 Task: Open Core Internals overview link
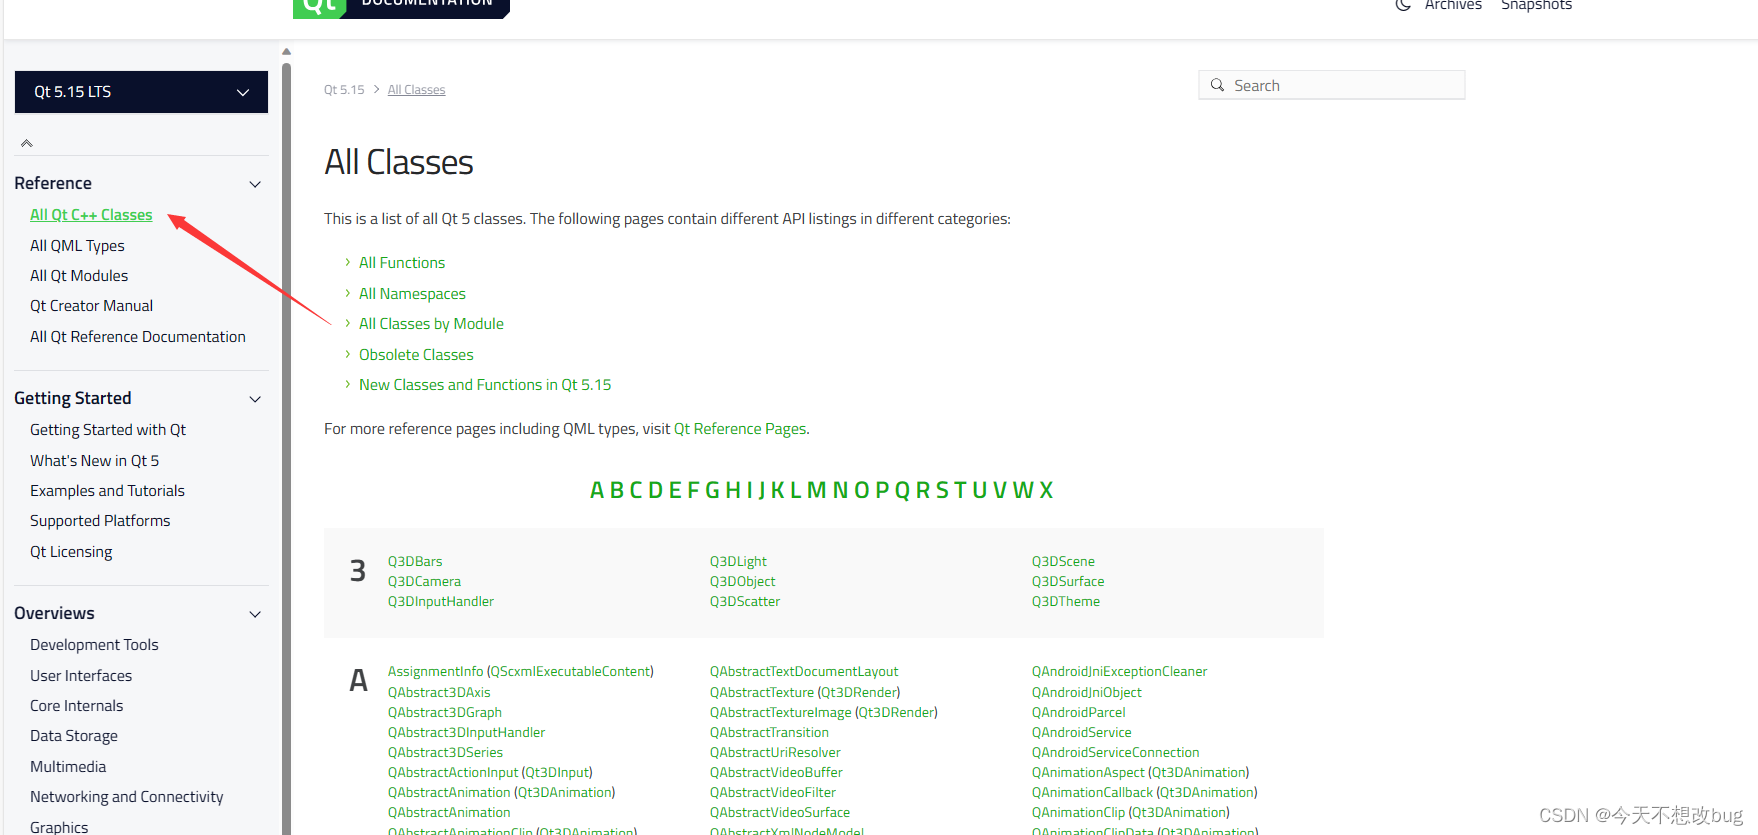click(76, 706)
